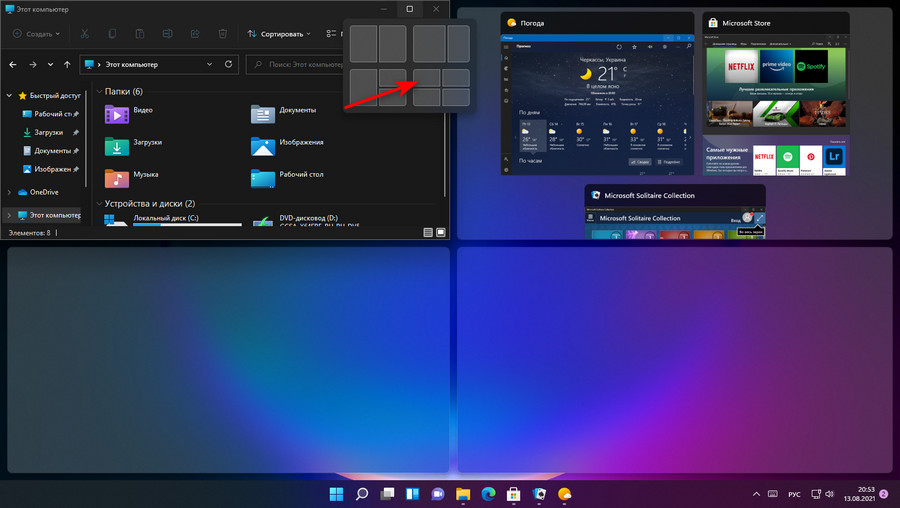The image size is (900, 508).
Task: Select Изображения in Quick access sidebar
Action: (x=50, y=169)
